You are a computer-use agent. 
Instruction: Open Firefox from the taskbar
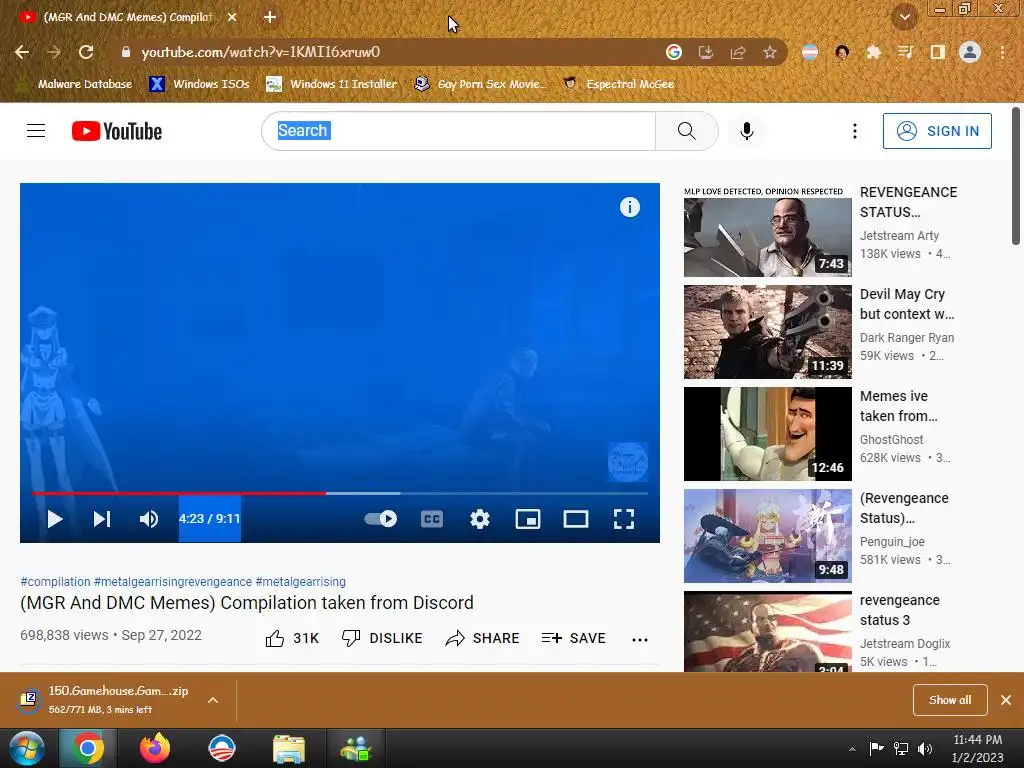pyautogui.click(x=155, y=748)
